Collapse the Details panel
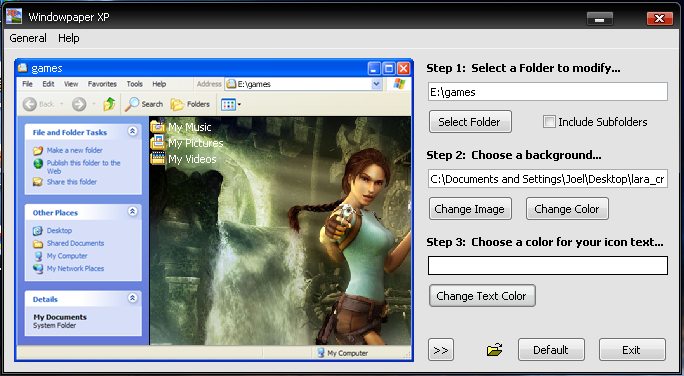Image resolution: width=684 pixels, height=376 pixels. coord(133,298)
